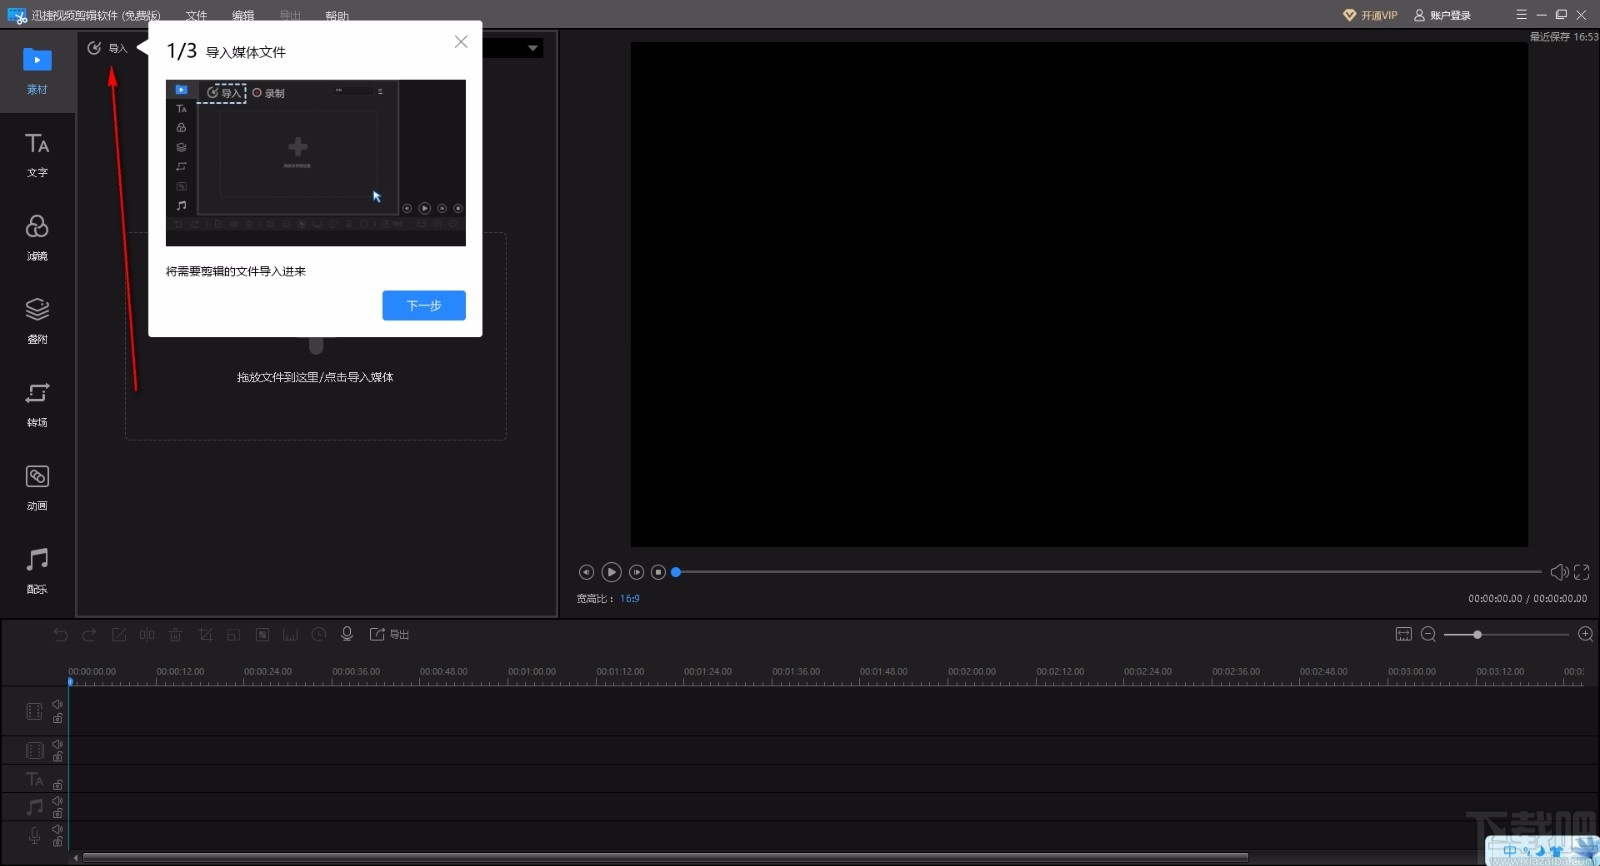Open the 编辑 (Edit) menu
Image resolution: width=1600 pixels, height=866 pixels.
pyautogui.click(x=243, y=16)
